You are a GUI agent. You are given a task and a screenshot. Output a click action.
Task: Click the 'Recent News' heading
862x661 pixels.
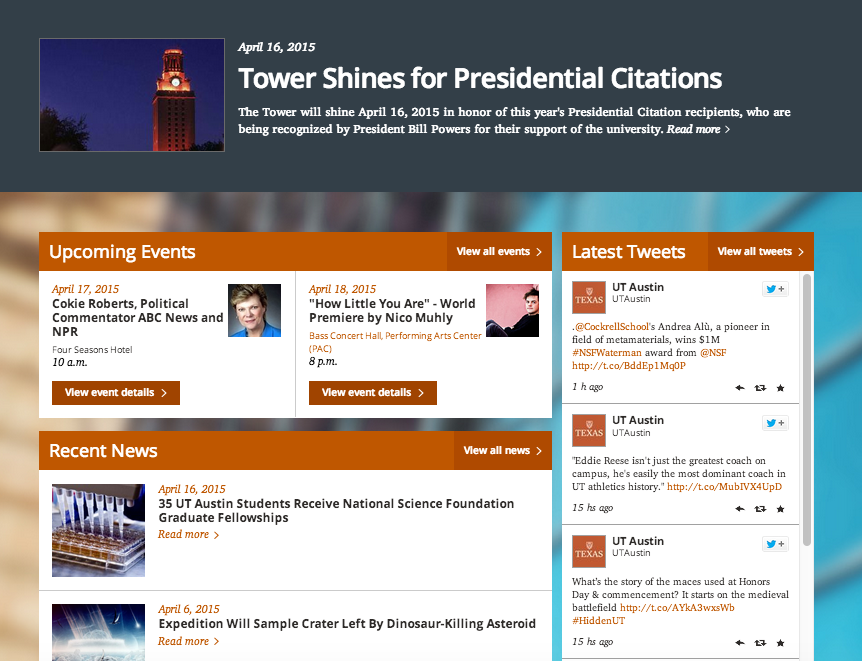[x=103, y=451]
